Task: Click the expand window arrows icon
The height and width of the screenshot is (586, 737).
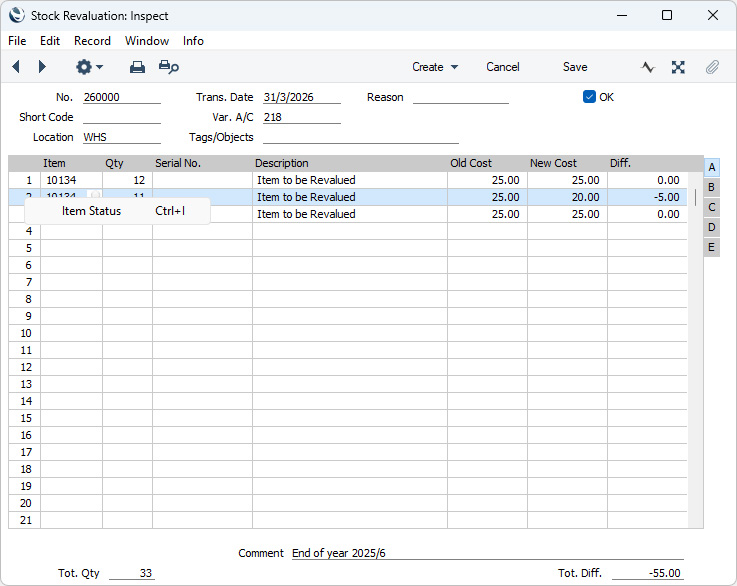Action: (x=678, y=67)
